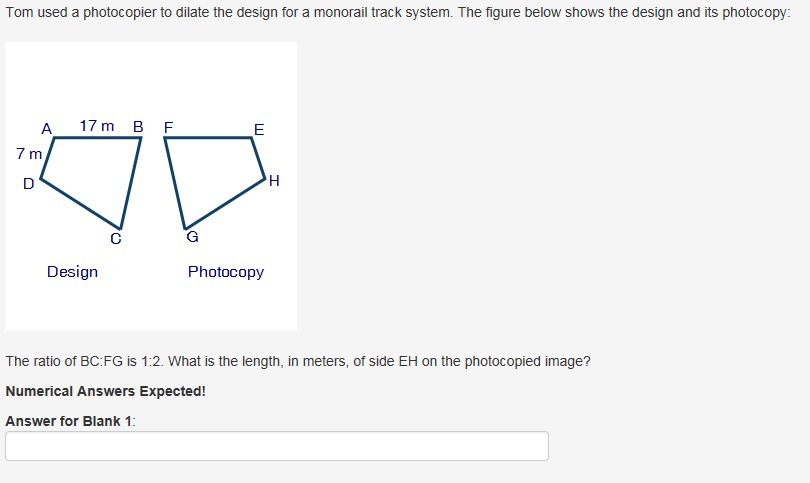Select the "Photocopy" caption under the figure
Screen dimensions: 810x483
point(226,272)
